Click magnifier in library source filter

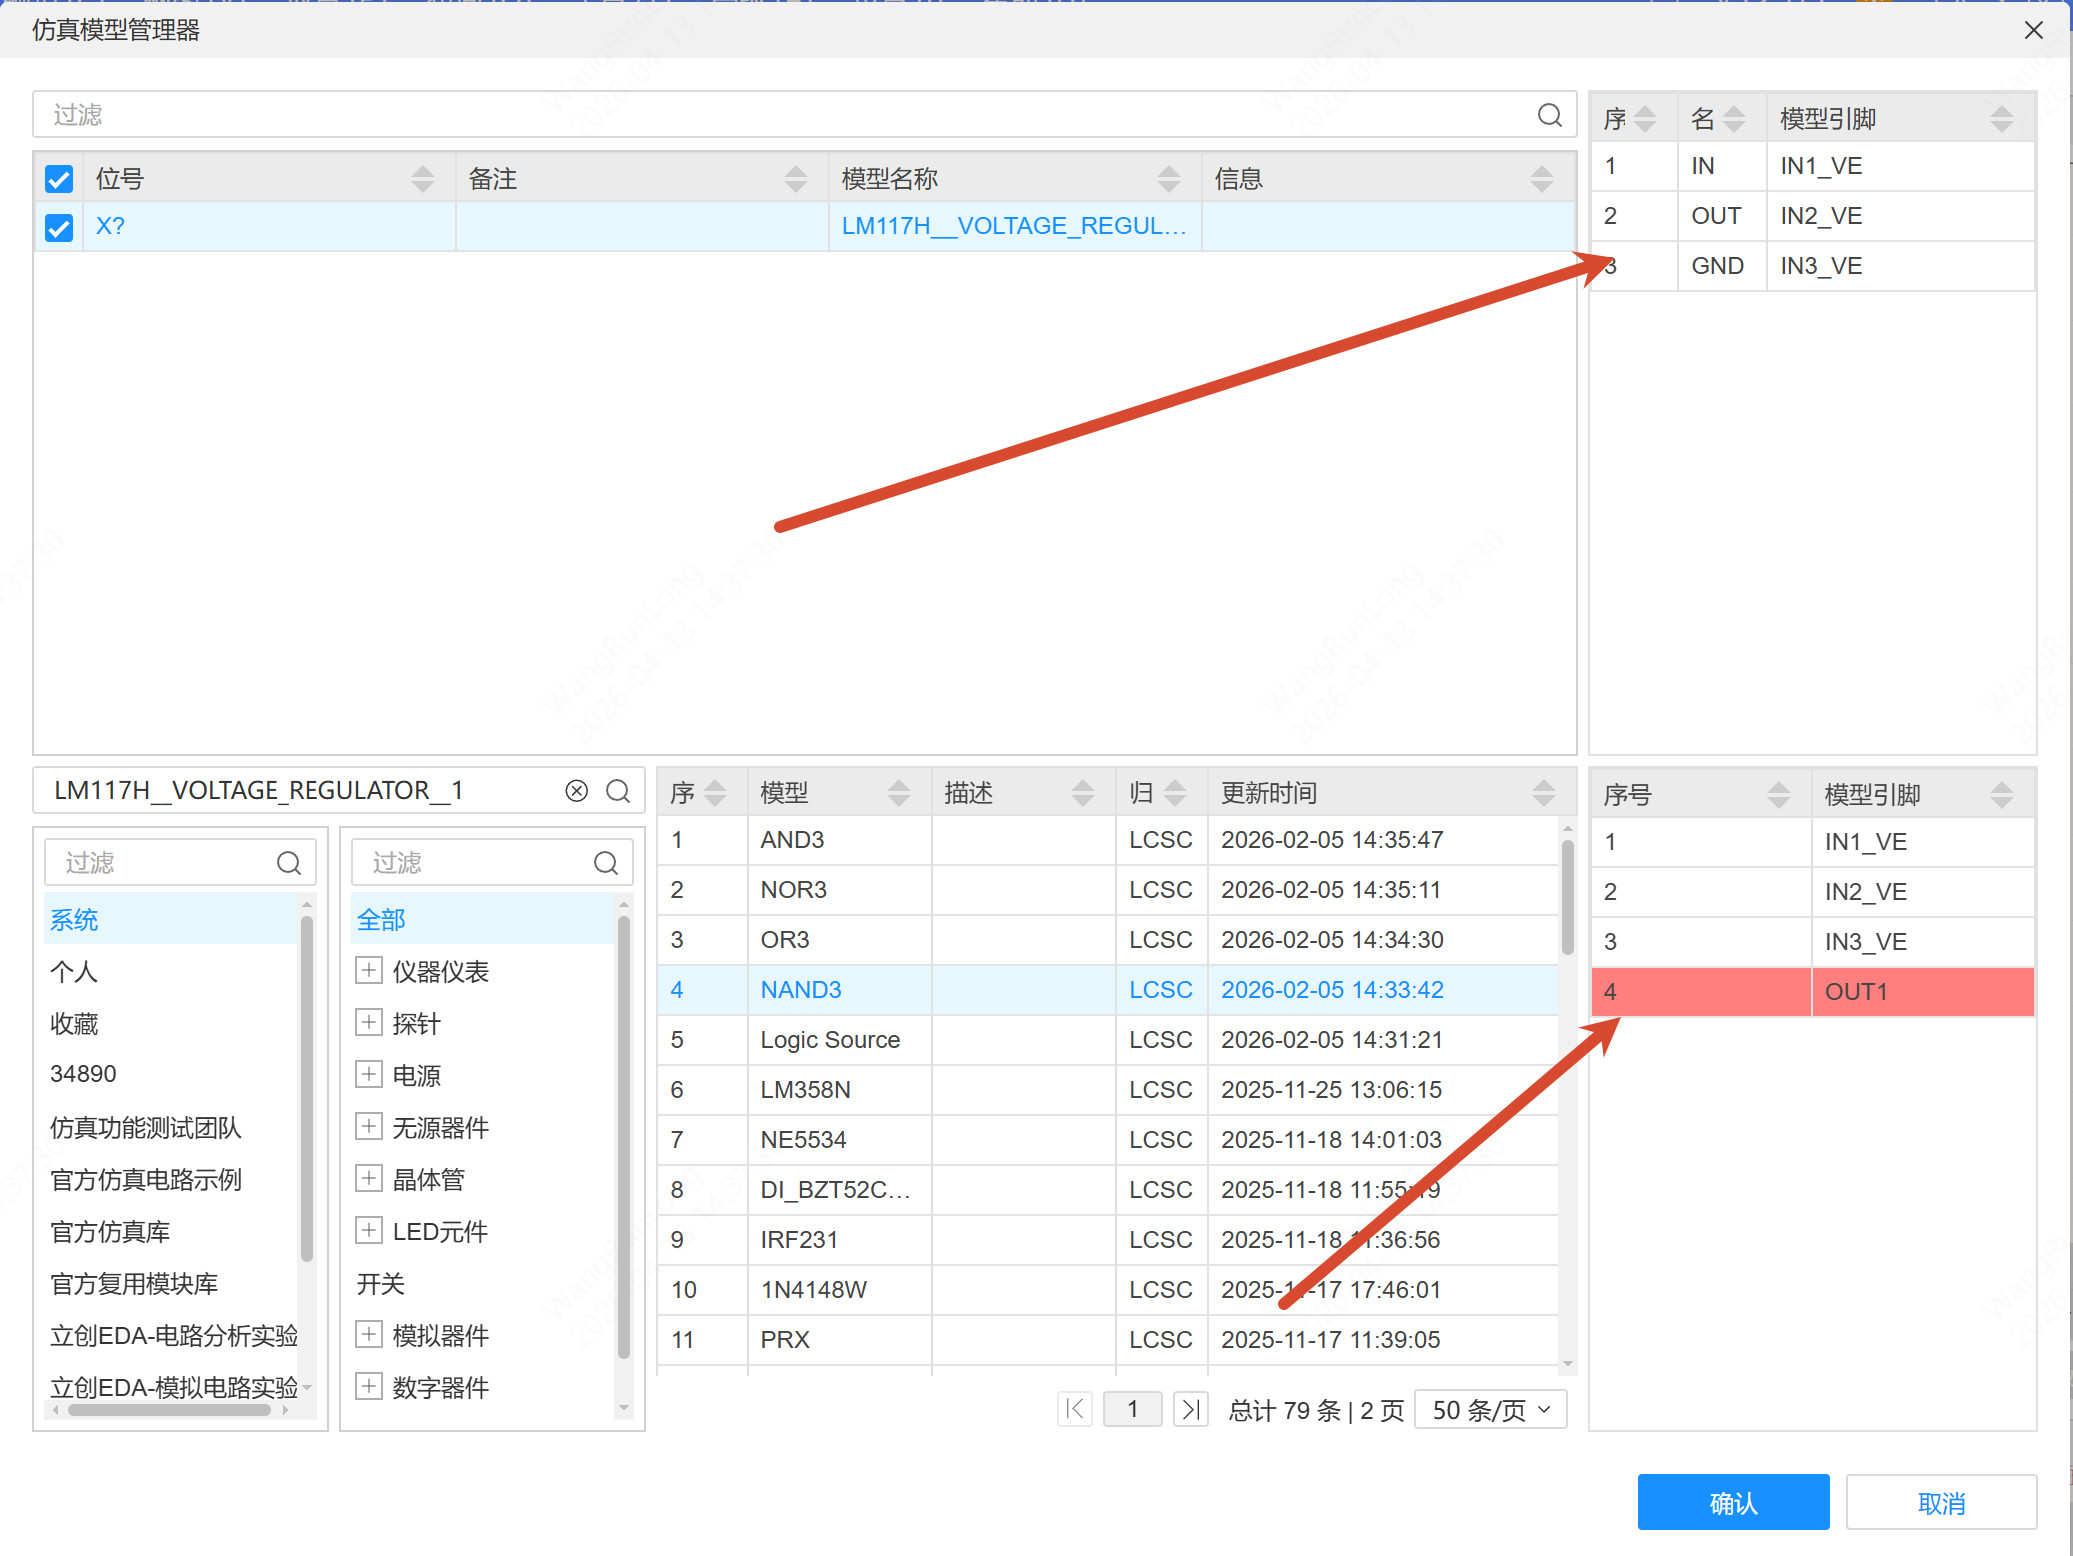(x=288, y=863)
